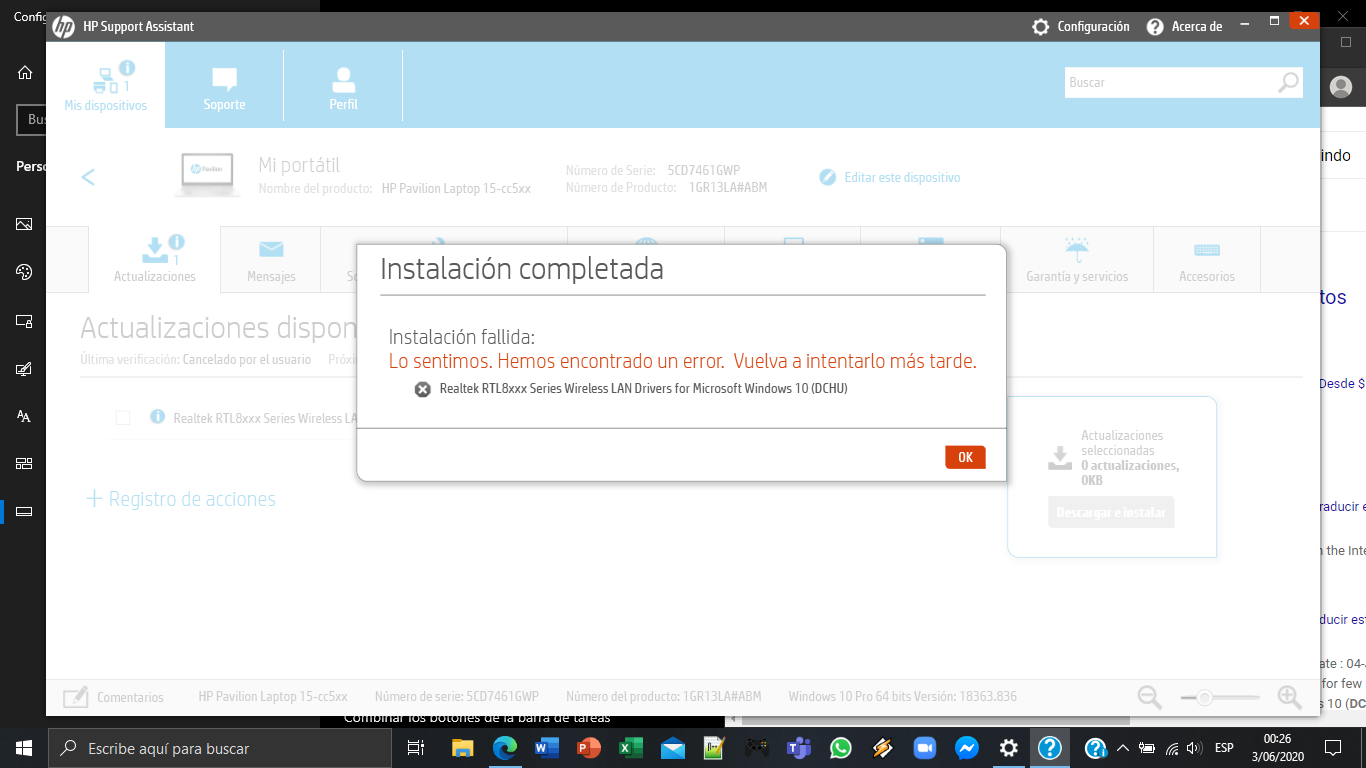Click the volume speaker tray icon
The height and width of the screenshot is (768, 1366).
point(1196,747)
